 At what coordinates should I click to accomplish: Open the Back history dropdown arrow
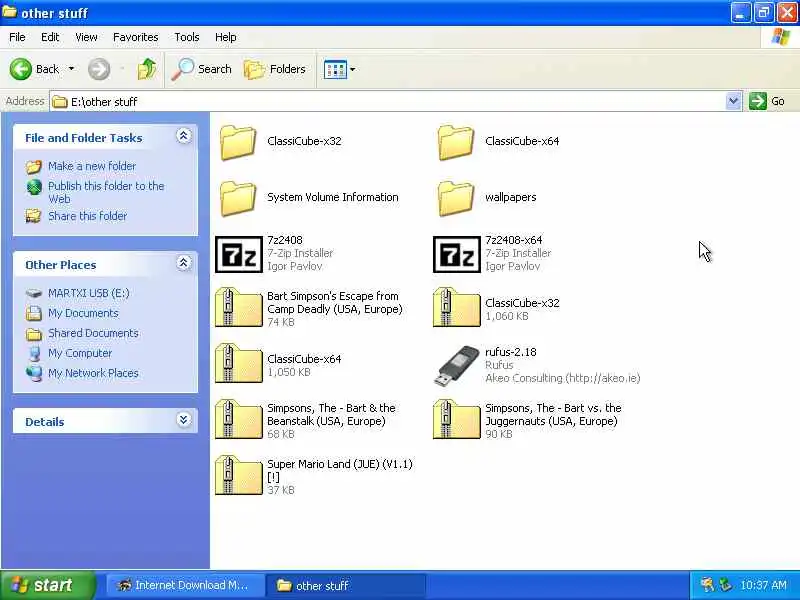(71, 69)
